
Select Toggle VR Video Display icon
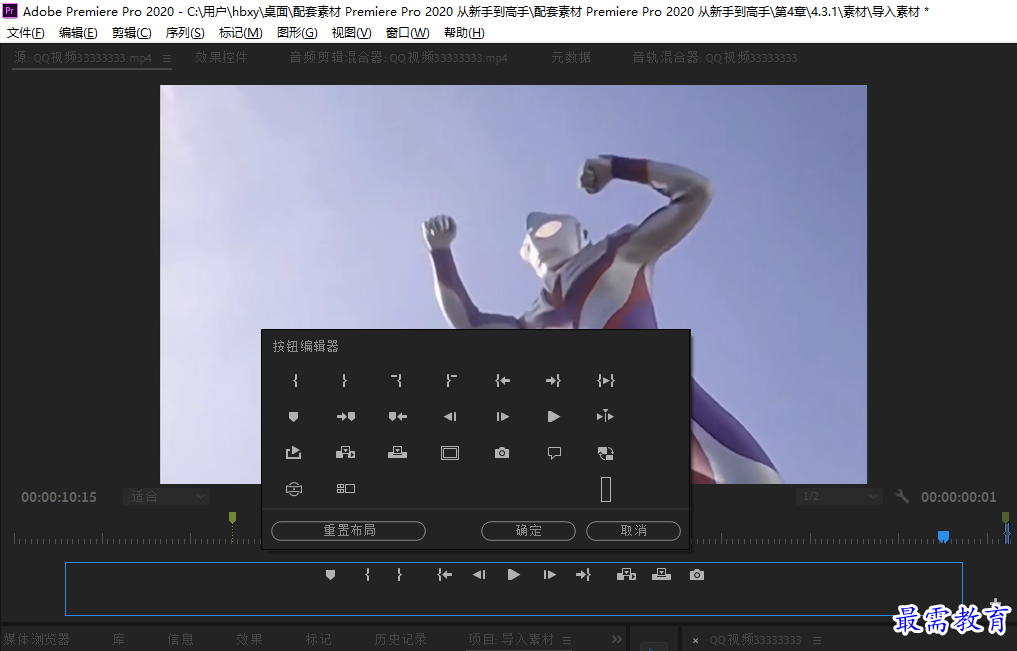(x=294, y=489)
